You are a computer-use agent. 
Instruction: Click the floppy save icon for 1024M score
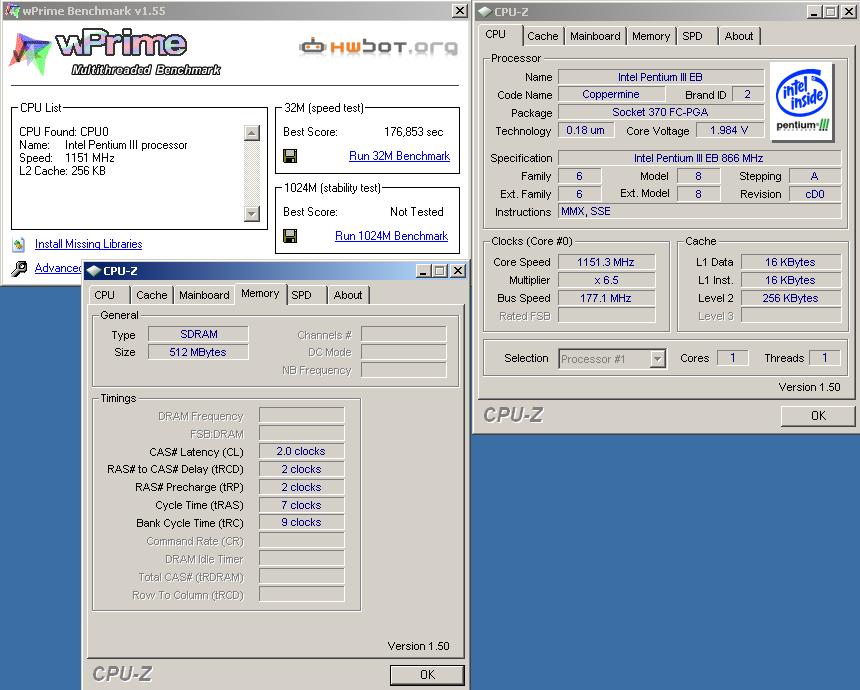pyautogui.click(x=290, y=236)
